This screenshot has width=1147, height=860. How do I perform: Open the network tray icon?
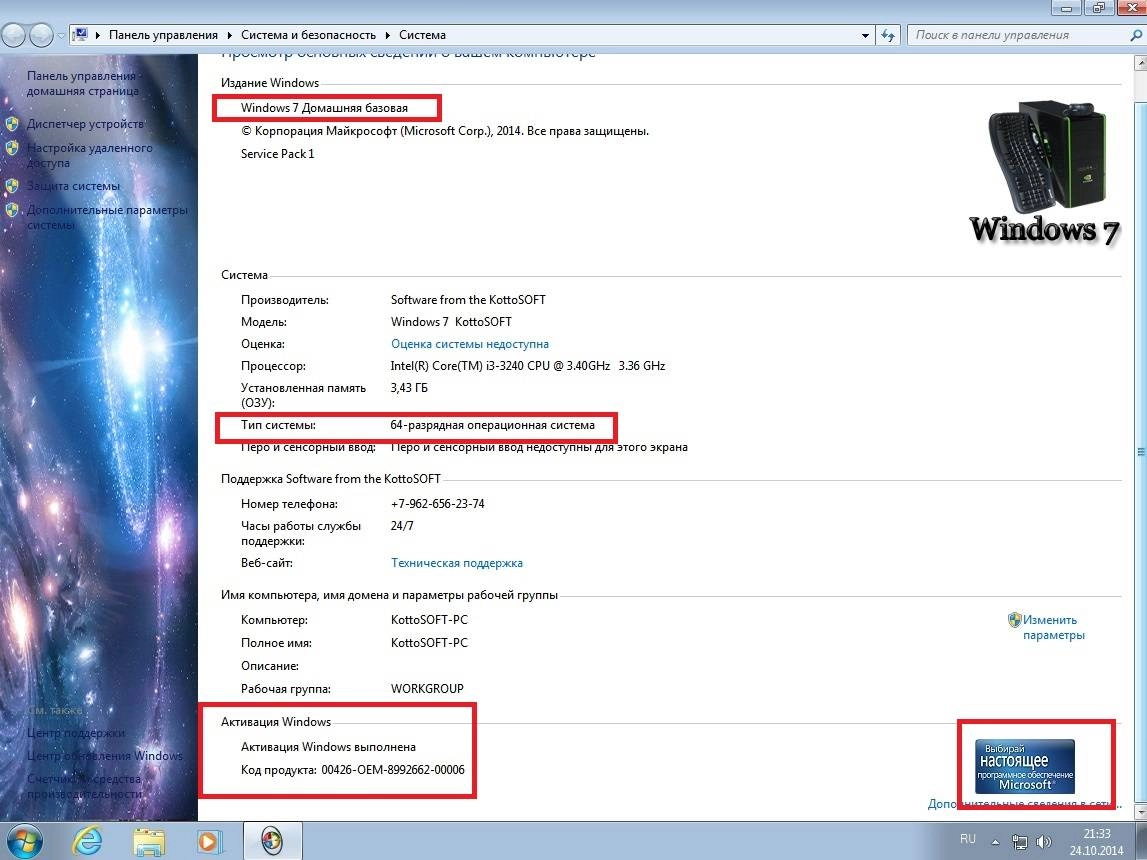click(x=1019, y=842)
